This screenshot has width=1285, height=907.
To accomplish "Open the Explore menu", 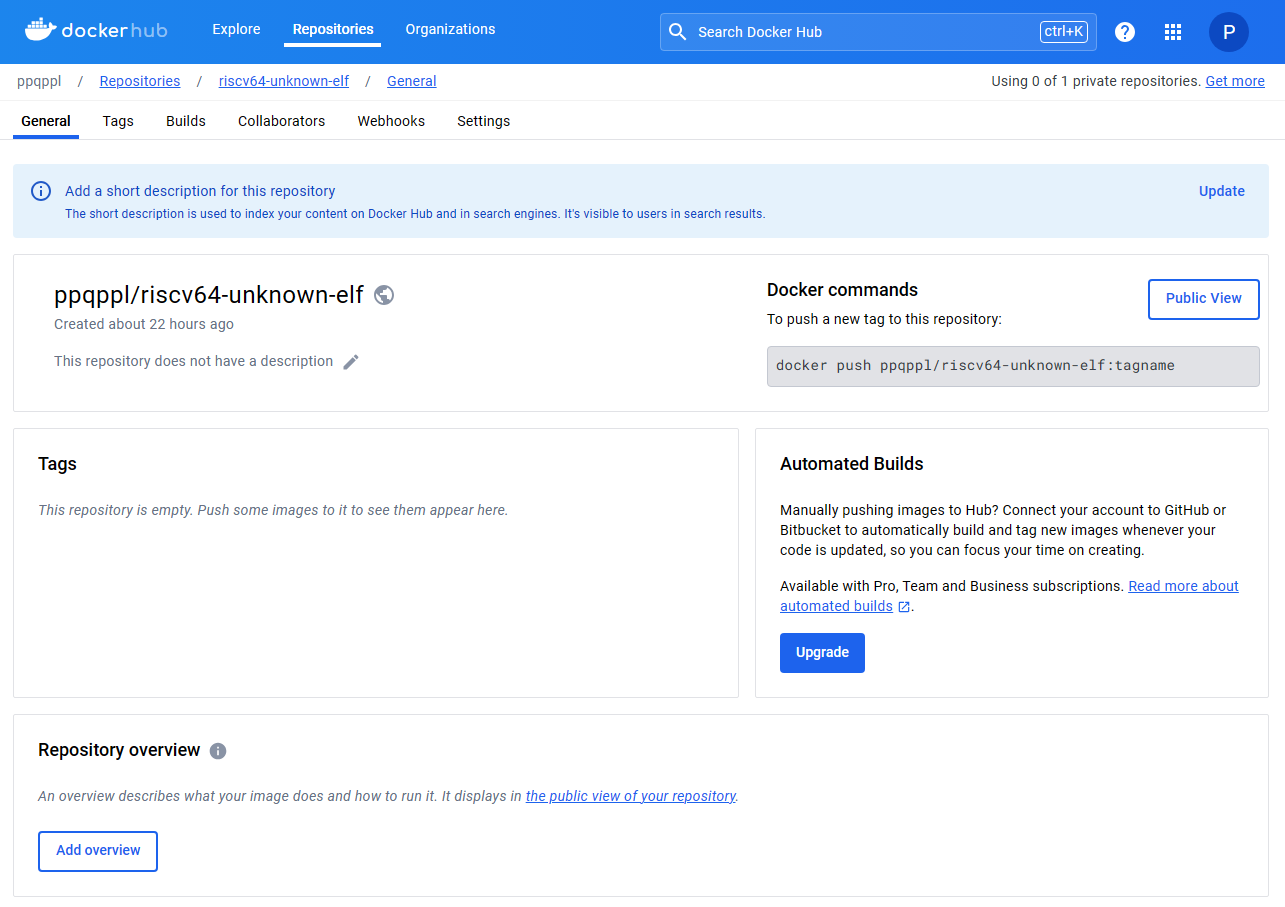I will pyautogui.click(x=236, y=30).
